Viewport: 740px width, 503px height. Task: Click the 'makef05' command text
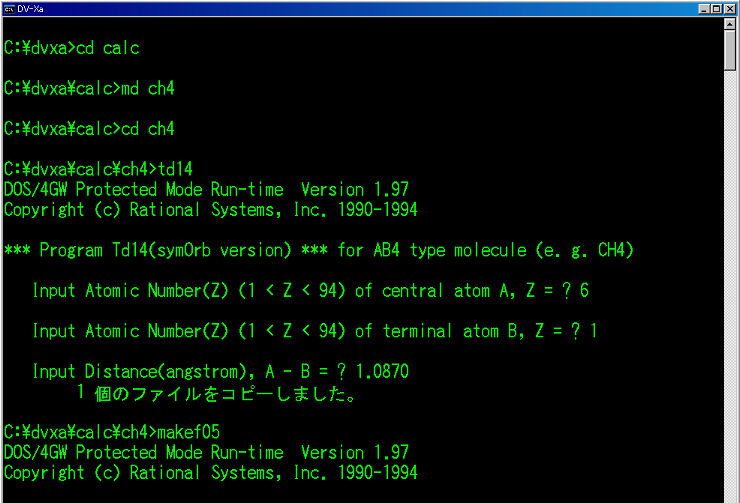point(189,432)
